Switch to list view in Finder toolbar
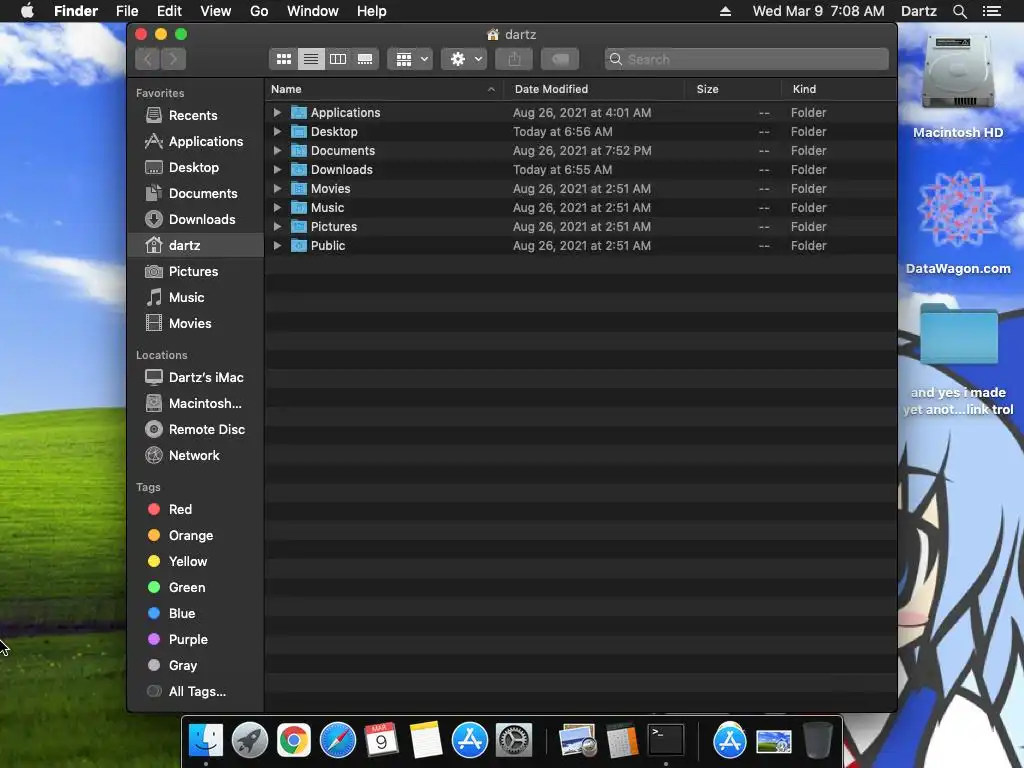This screenshot has width=1024, height=768. 311,59
